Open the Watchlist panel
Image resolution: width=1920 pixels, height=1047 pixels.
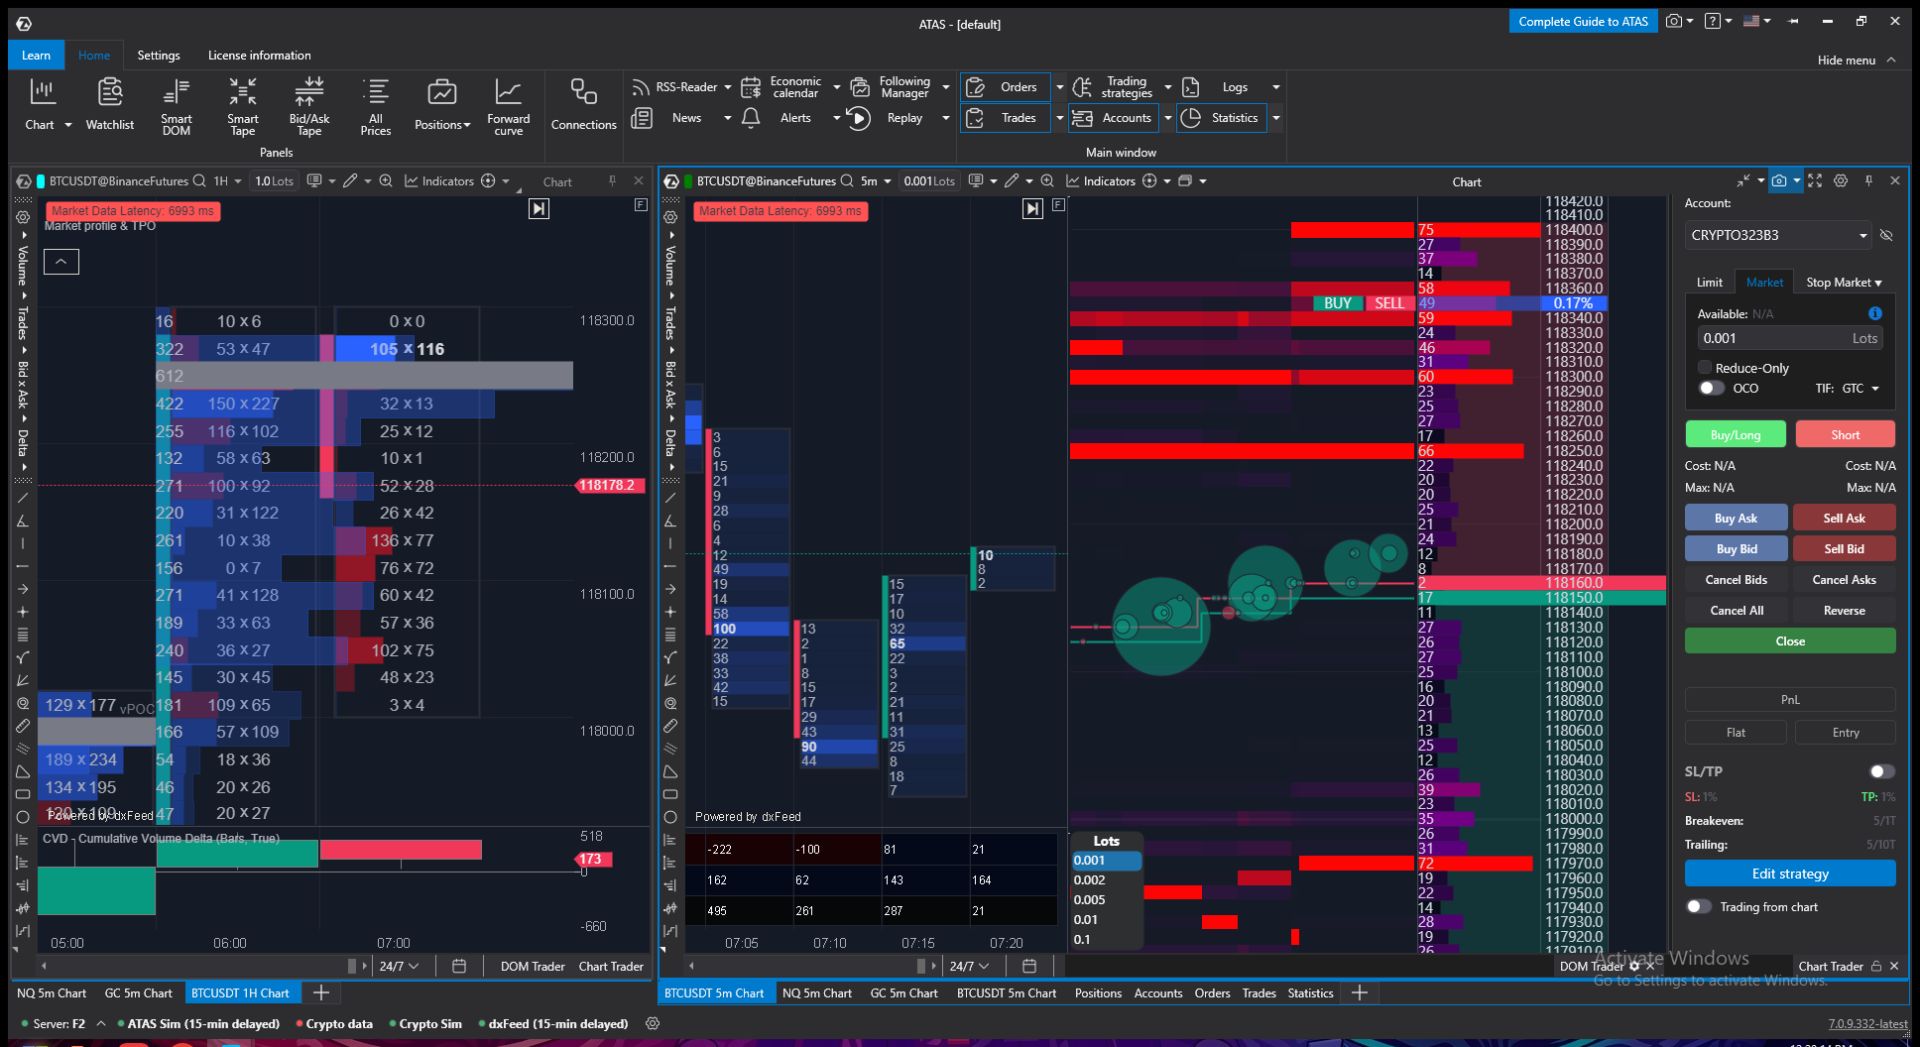pos(110,104)
